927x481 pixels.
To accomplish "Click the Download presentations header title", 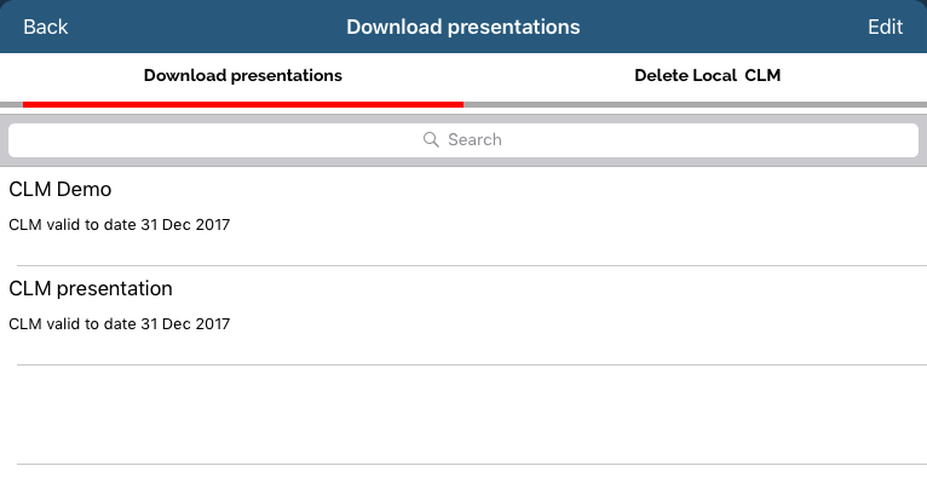I will click(x=463, y=27).
